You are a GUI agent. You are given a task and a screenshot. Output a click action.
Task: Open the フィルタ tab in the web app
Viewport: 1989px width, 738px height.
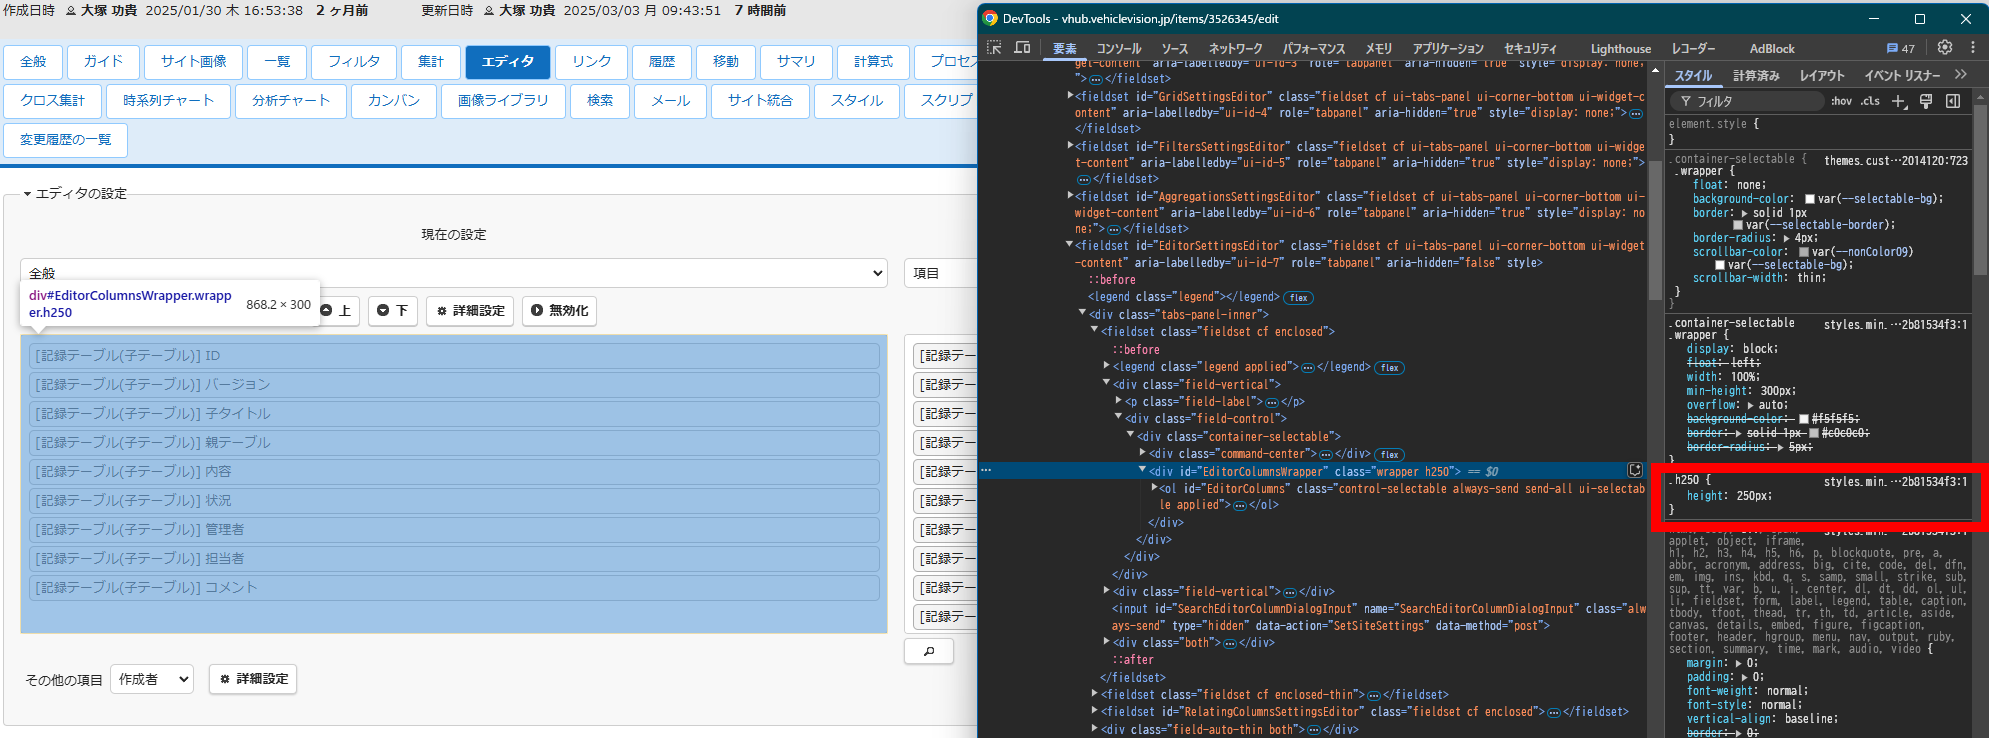354,62
